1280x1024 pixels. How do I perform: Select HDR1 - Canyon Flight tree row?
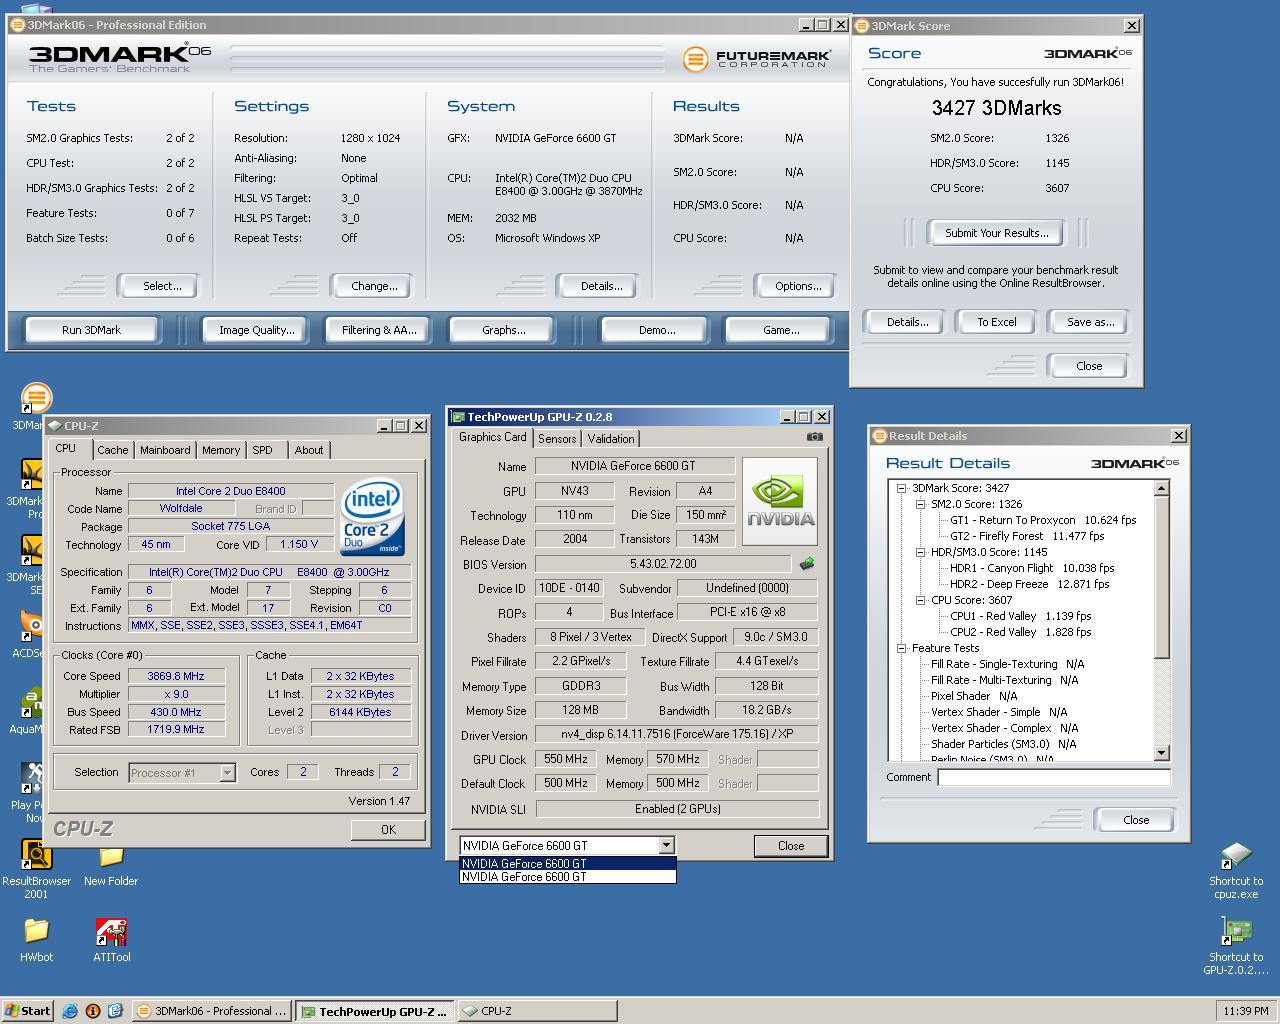tap(1031, 568)
